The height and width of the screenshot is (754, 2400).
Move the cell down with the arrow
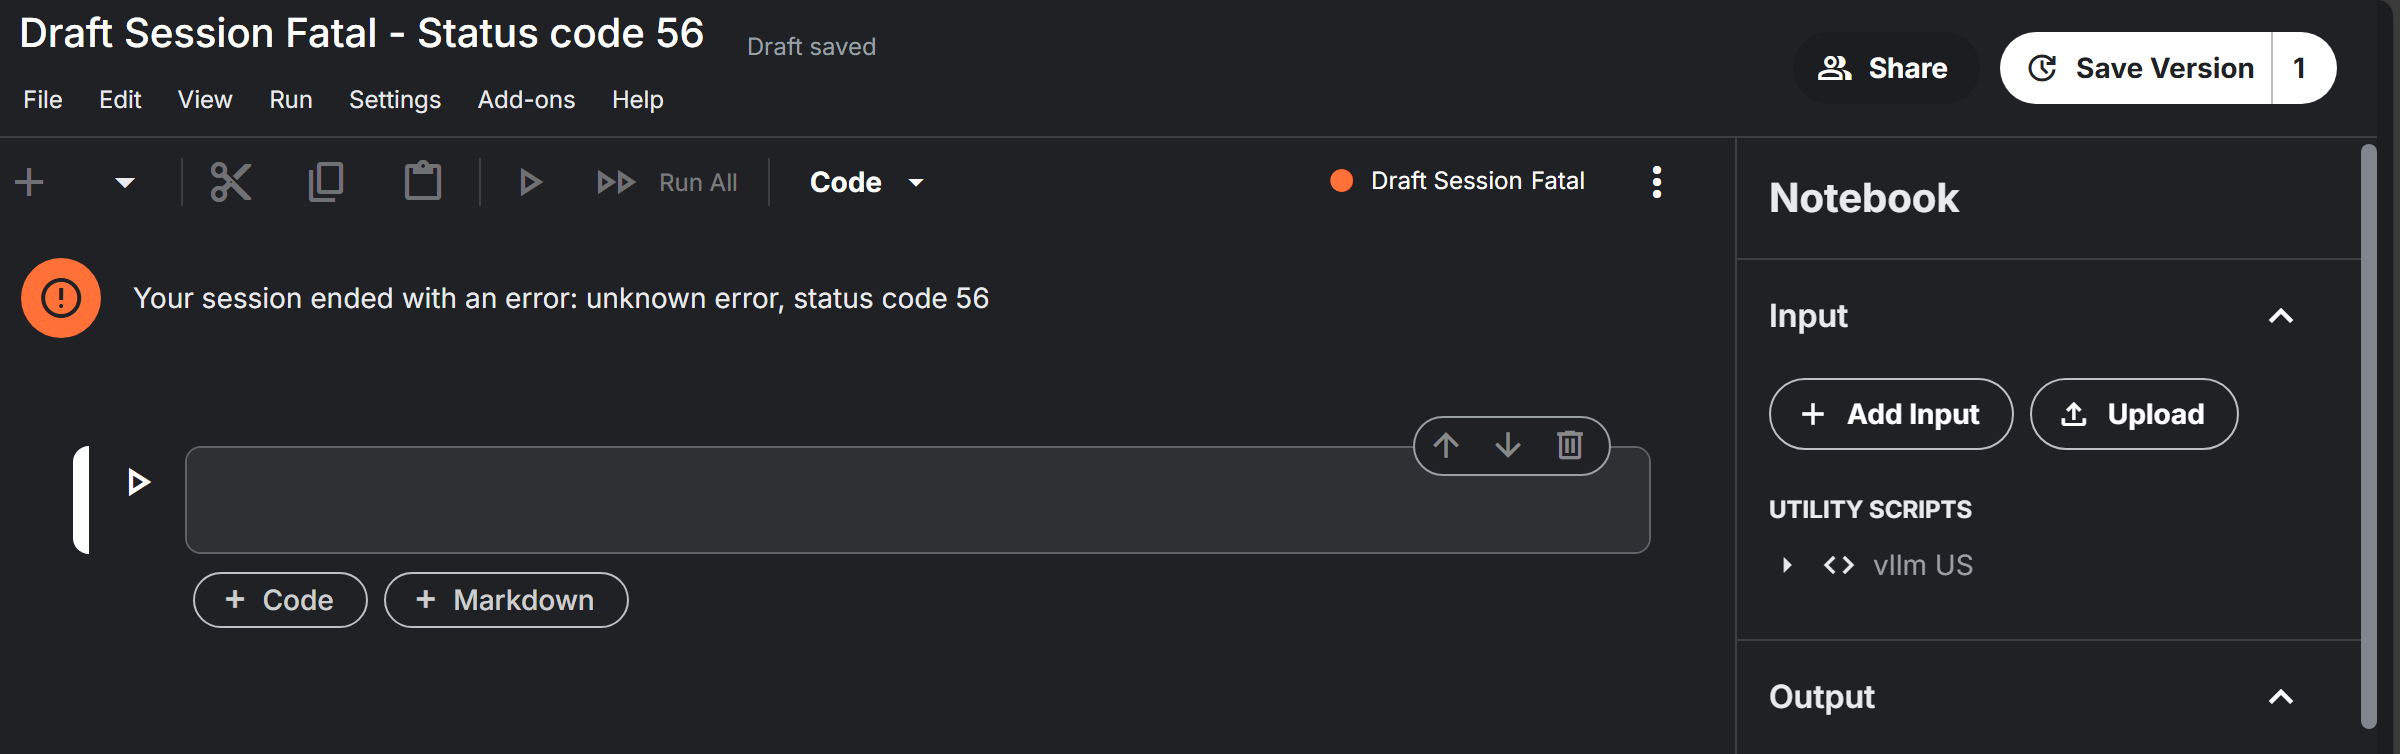coord(1508,445)
